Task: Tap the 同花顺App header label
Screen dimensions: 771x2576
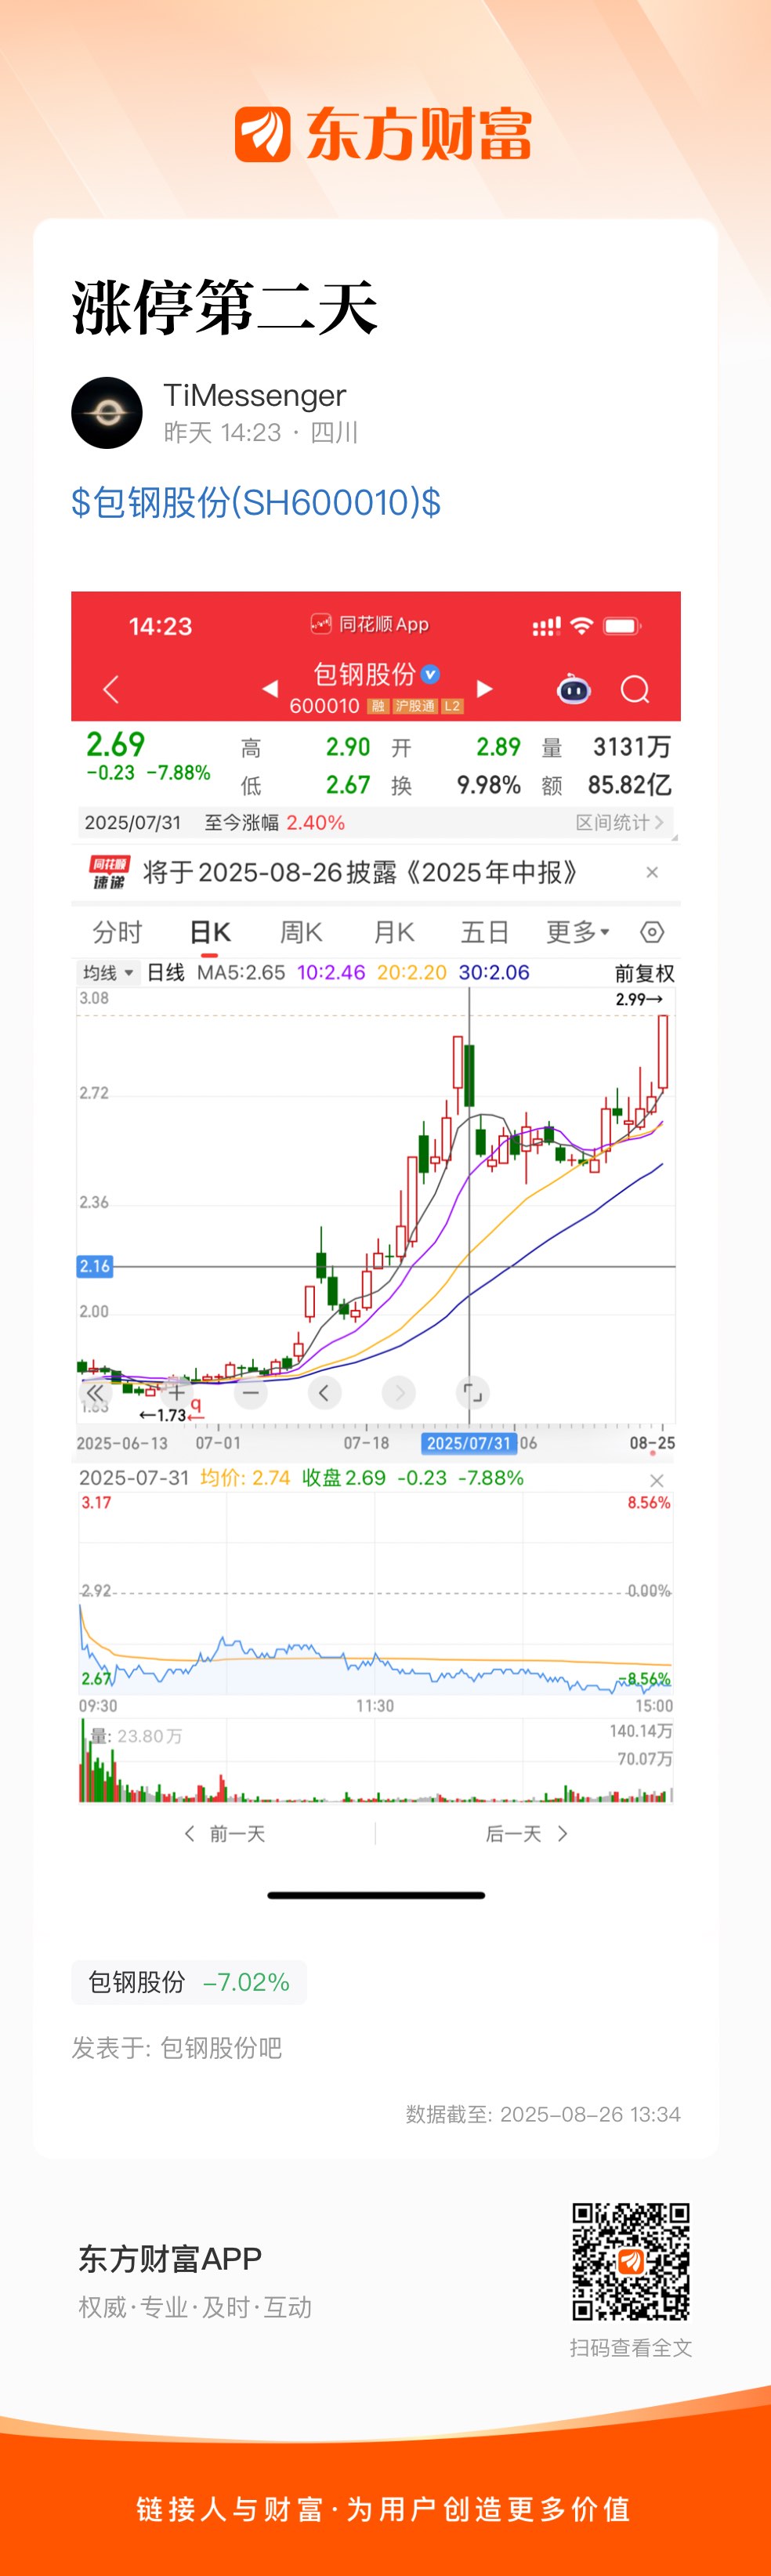Action: 369,624
